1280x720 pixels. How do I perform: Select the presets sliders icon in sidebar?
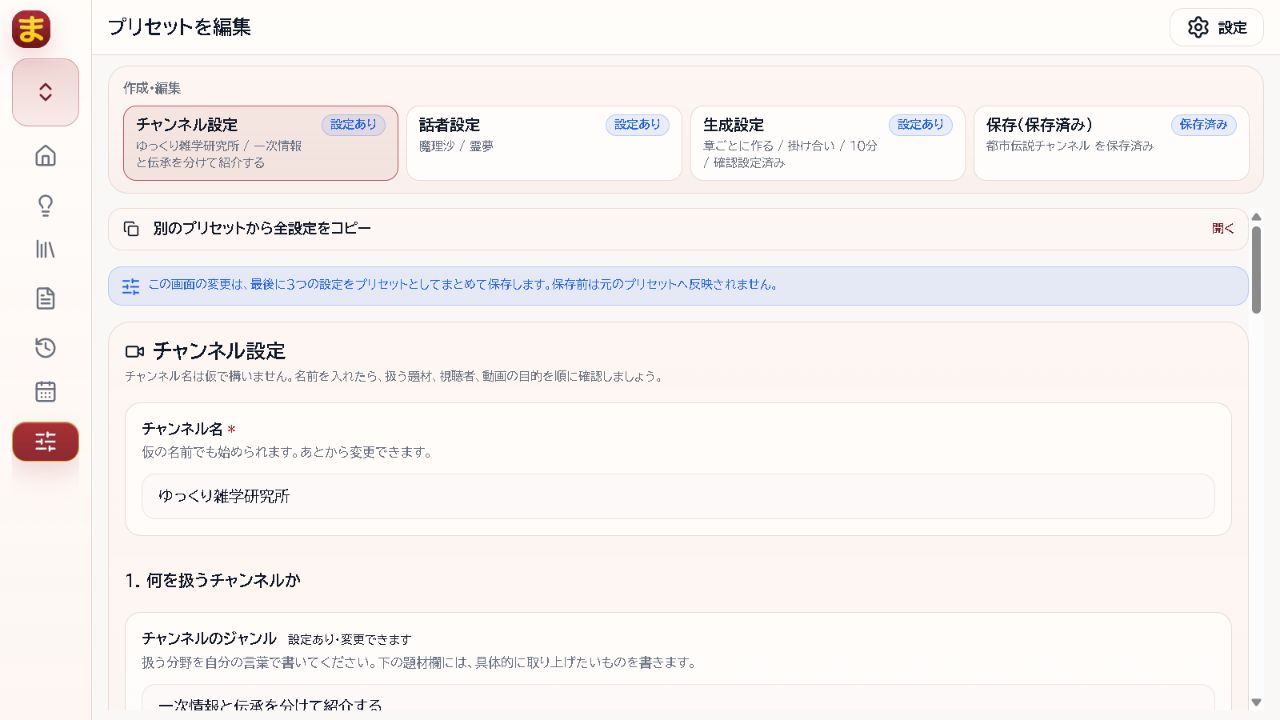pos(45,441)
